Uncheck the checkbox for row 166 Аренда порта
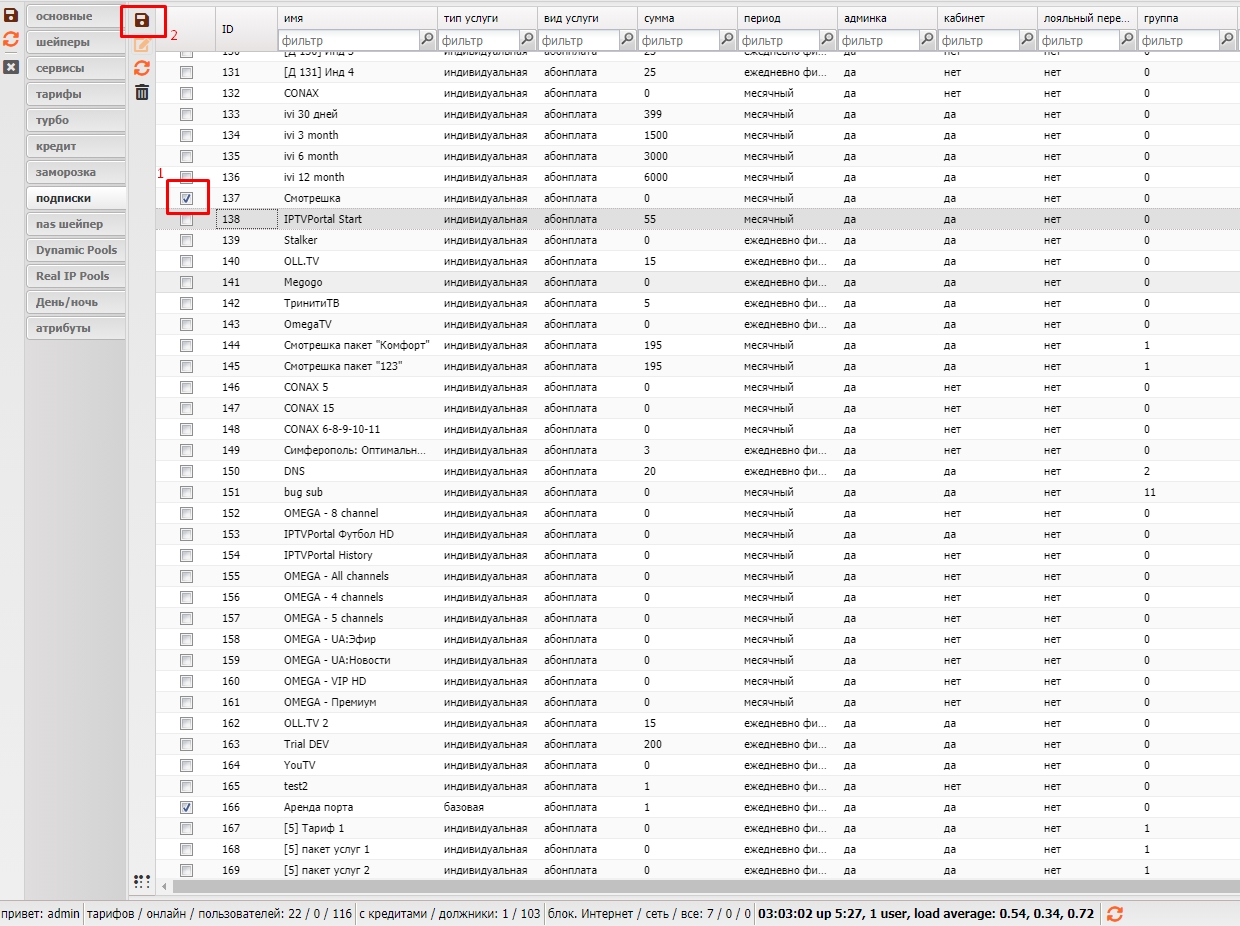This screenshot has height=926, width=1240. tap(187, 807)
